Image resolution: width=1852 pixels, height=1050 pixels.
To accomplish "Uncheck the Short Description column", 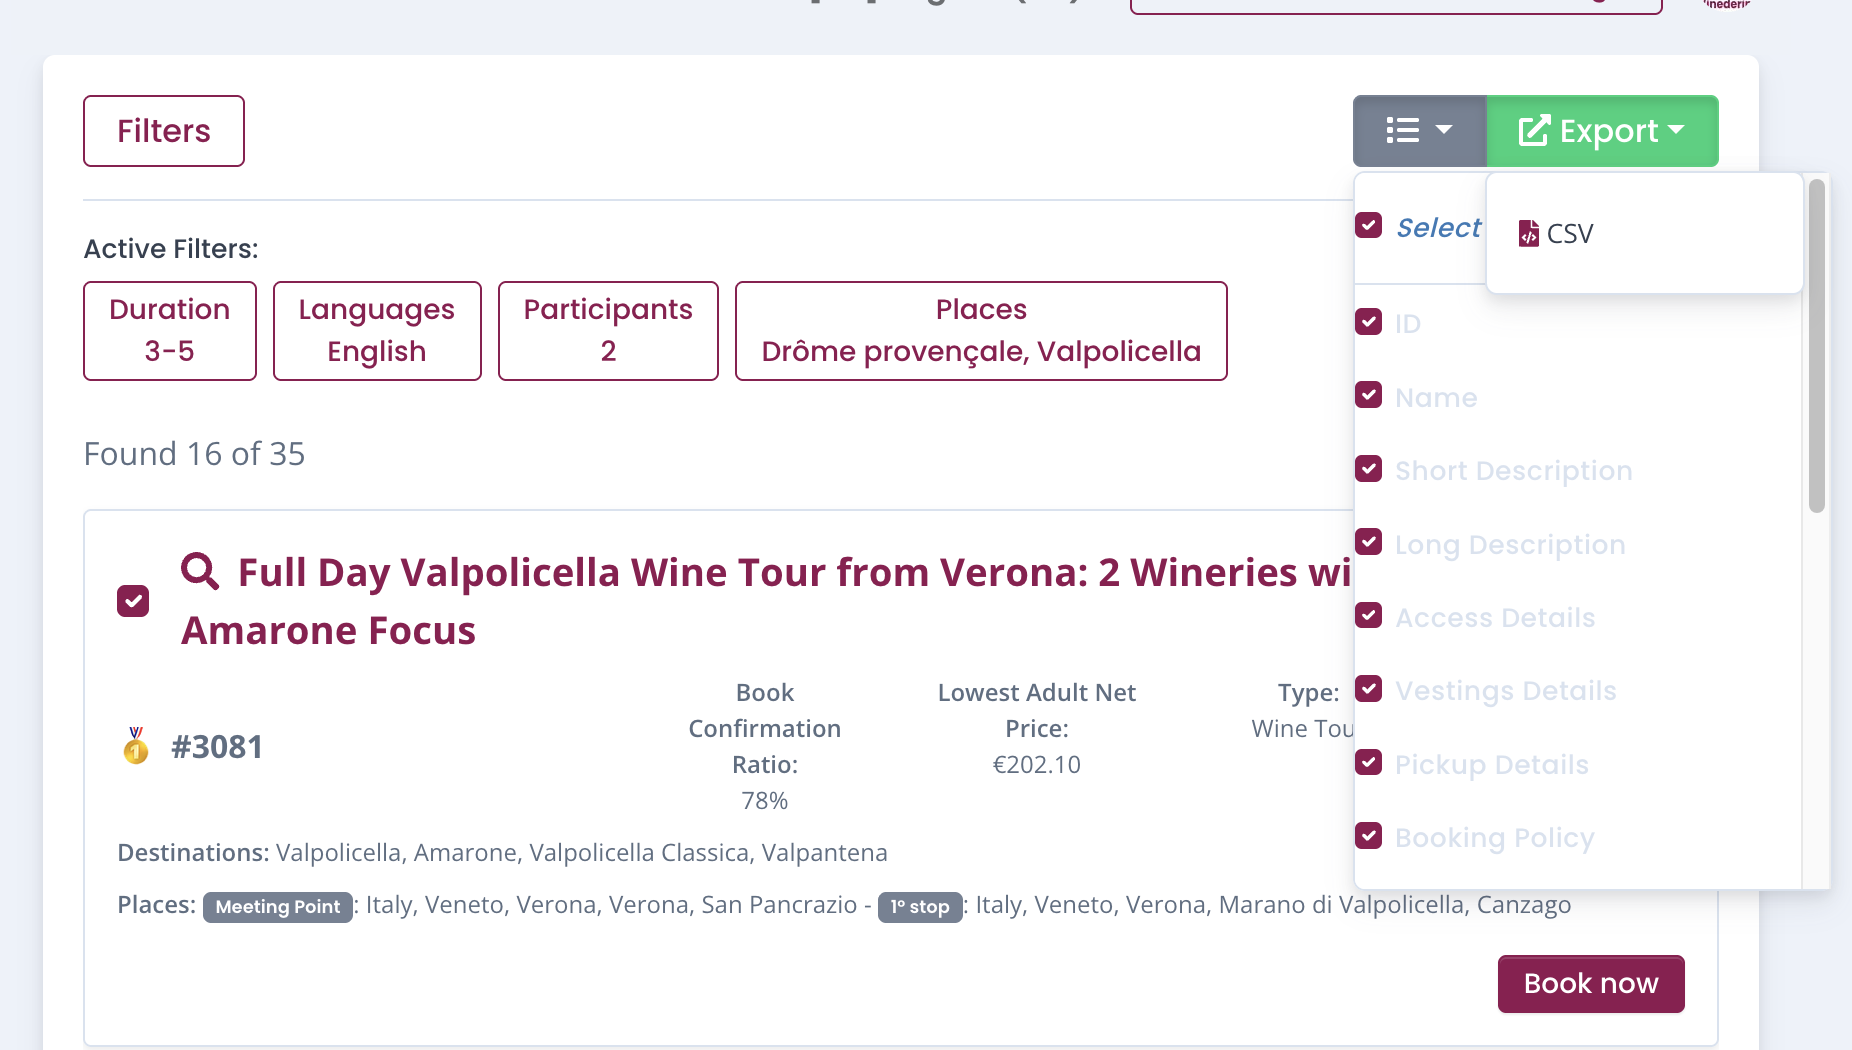I will 1369,469.
